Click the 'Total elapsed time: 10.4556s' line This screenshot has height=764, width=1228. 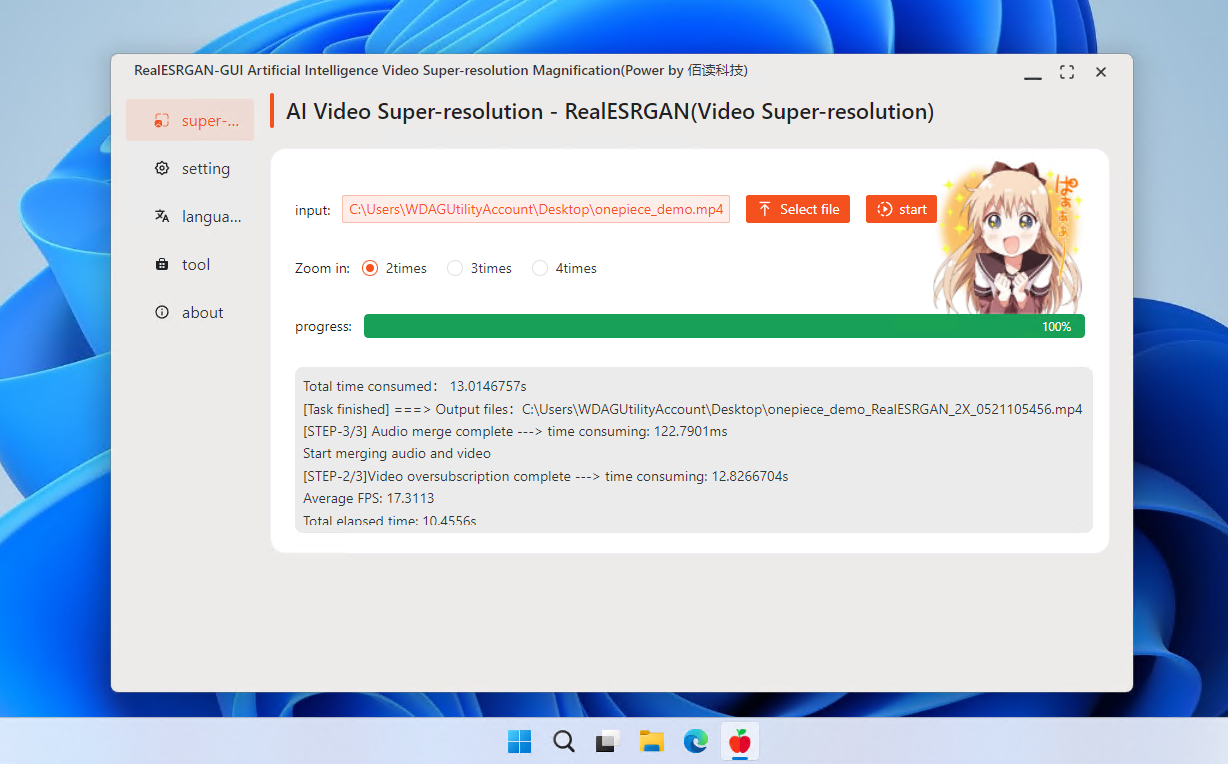pyautogui.click(x=390, y=520)
